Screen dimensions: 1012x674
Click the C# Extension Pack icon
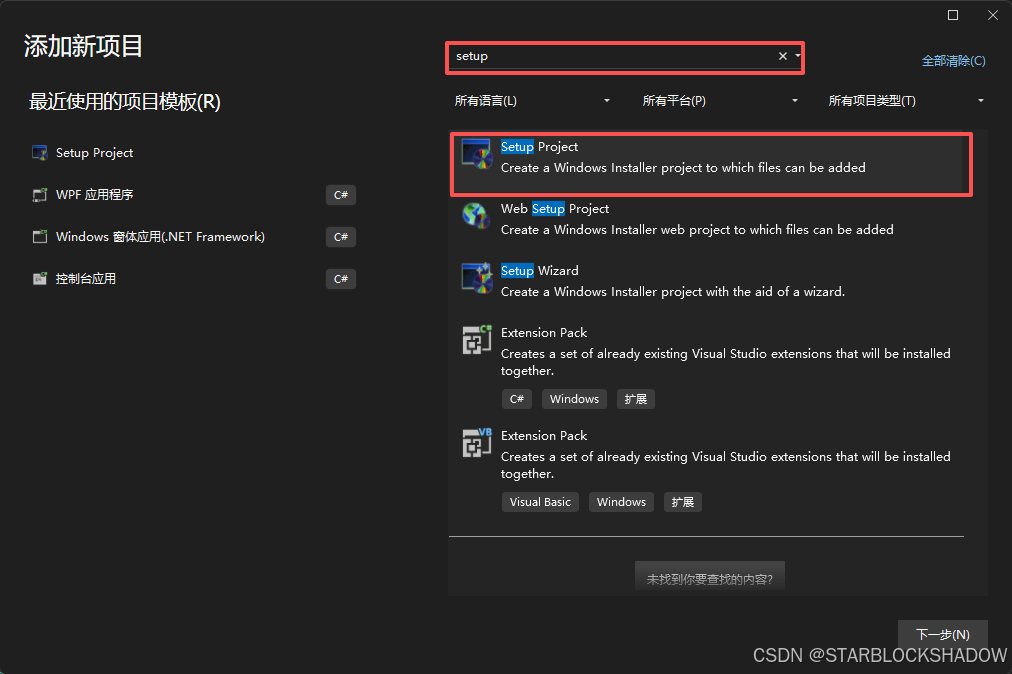point(477,340)
